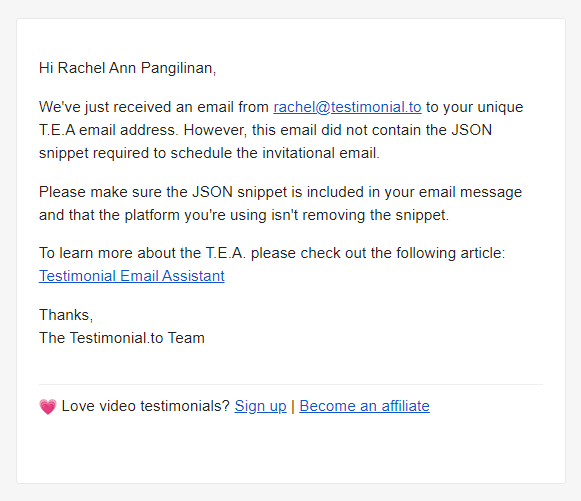Click the 'Love video testimonials?' footer text

(146, 406)
